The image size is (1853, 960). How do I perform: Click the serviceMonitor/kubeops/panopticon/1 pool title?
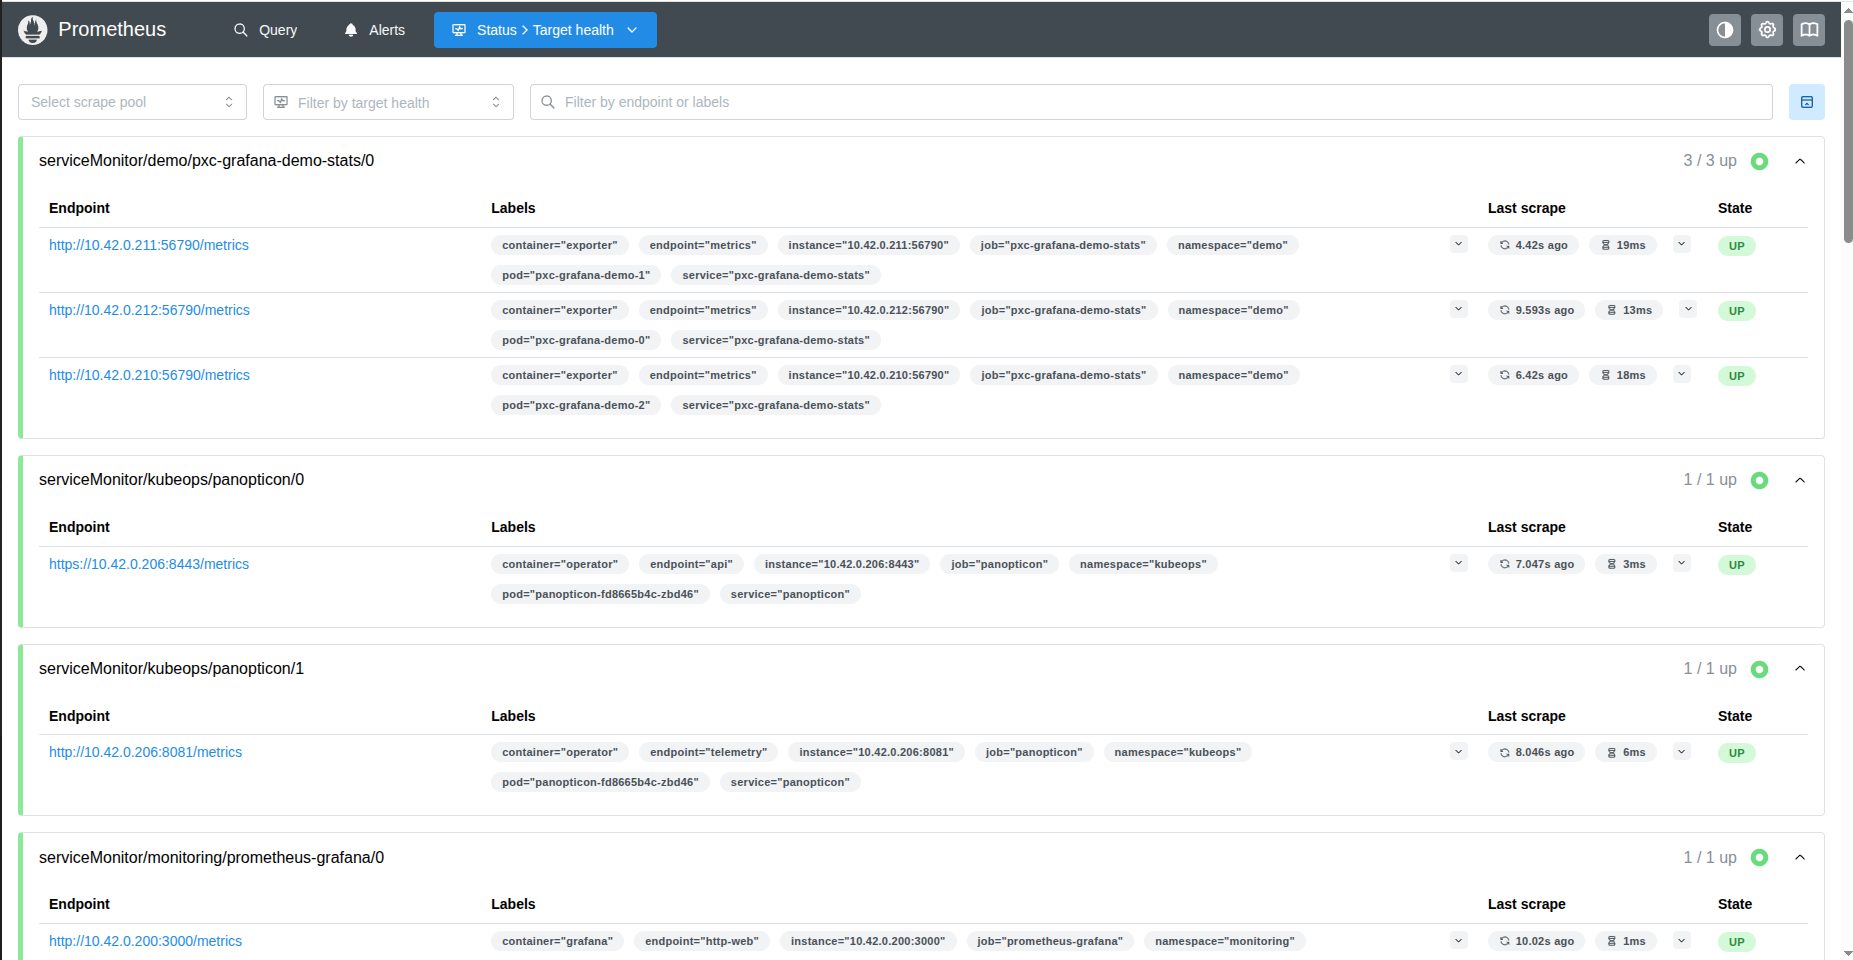[171, 668]
